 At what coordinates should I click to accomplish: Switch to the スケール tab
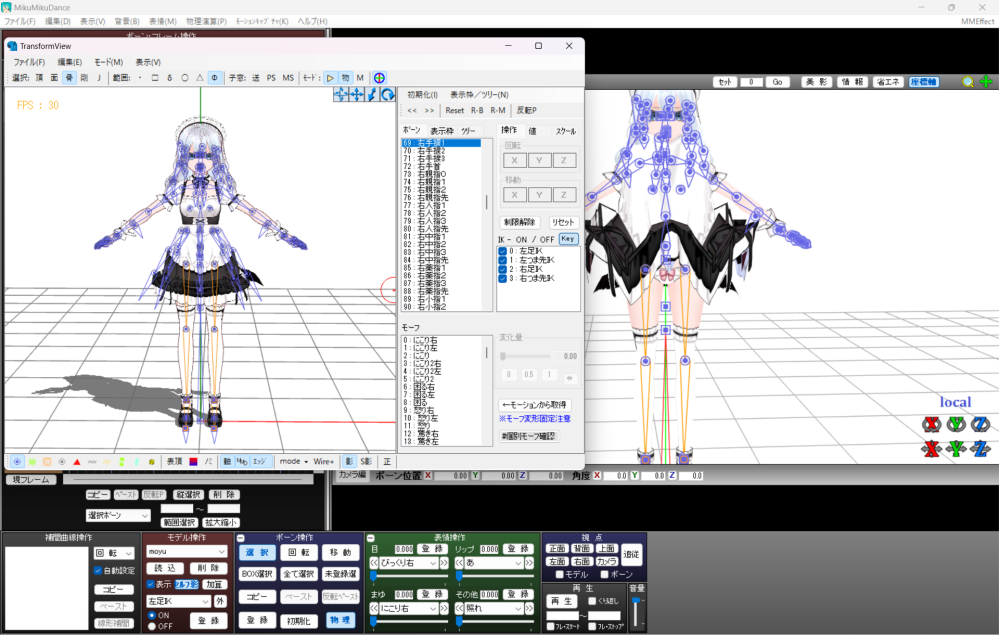[565, 131]
